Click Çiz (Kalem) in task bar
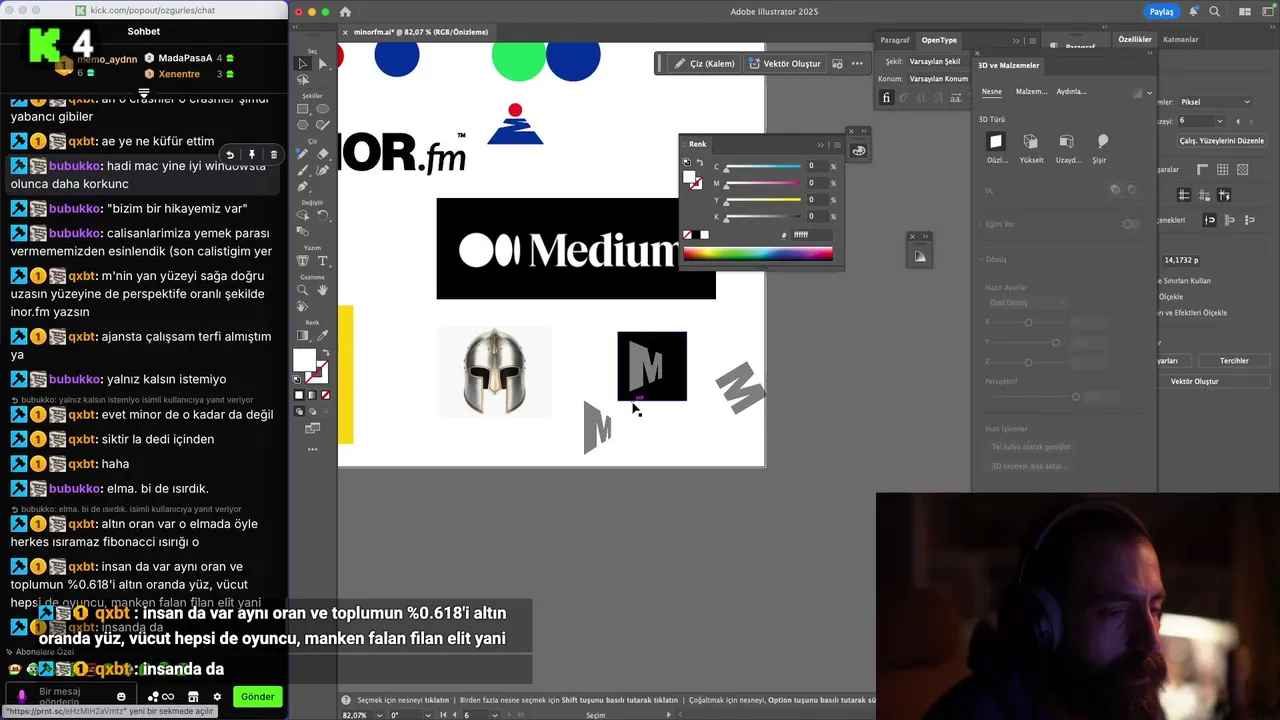 [x=704, y=63]
